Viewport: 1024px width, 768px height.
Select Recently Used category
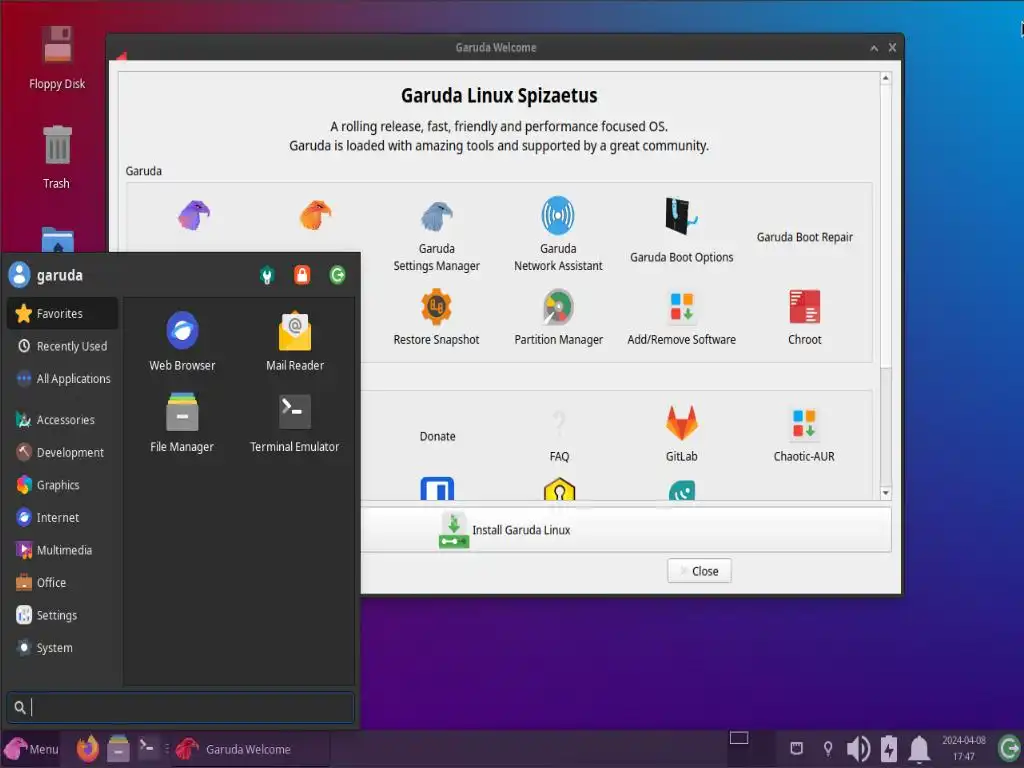[x=63, y=346]
